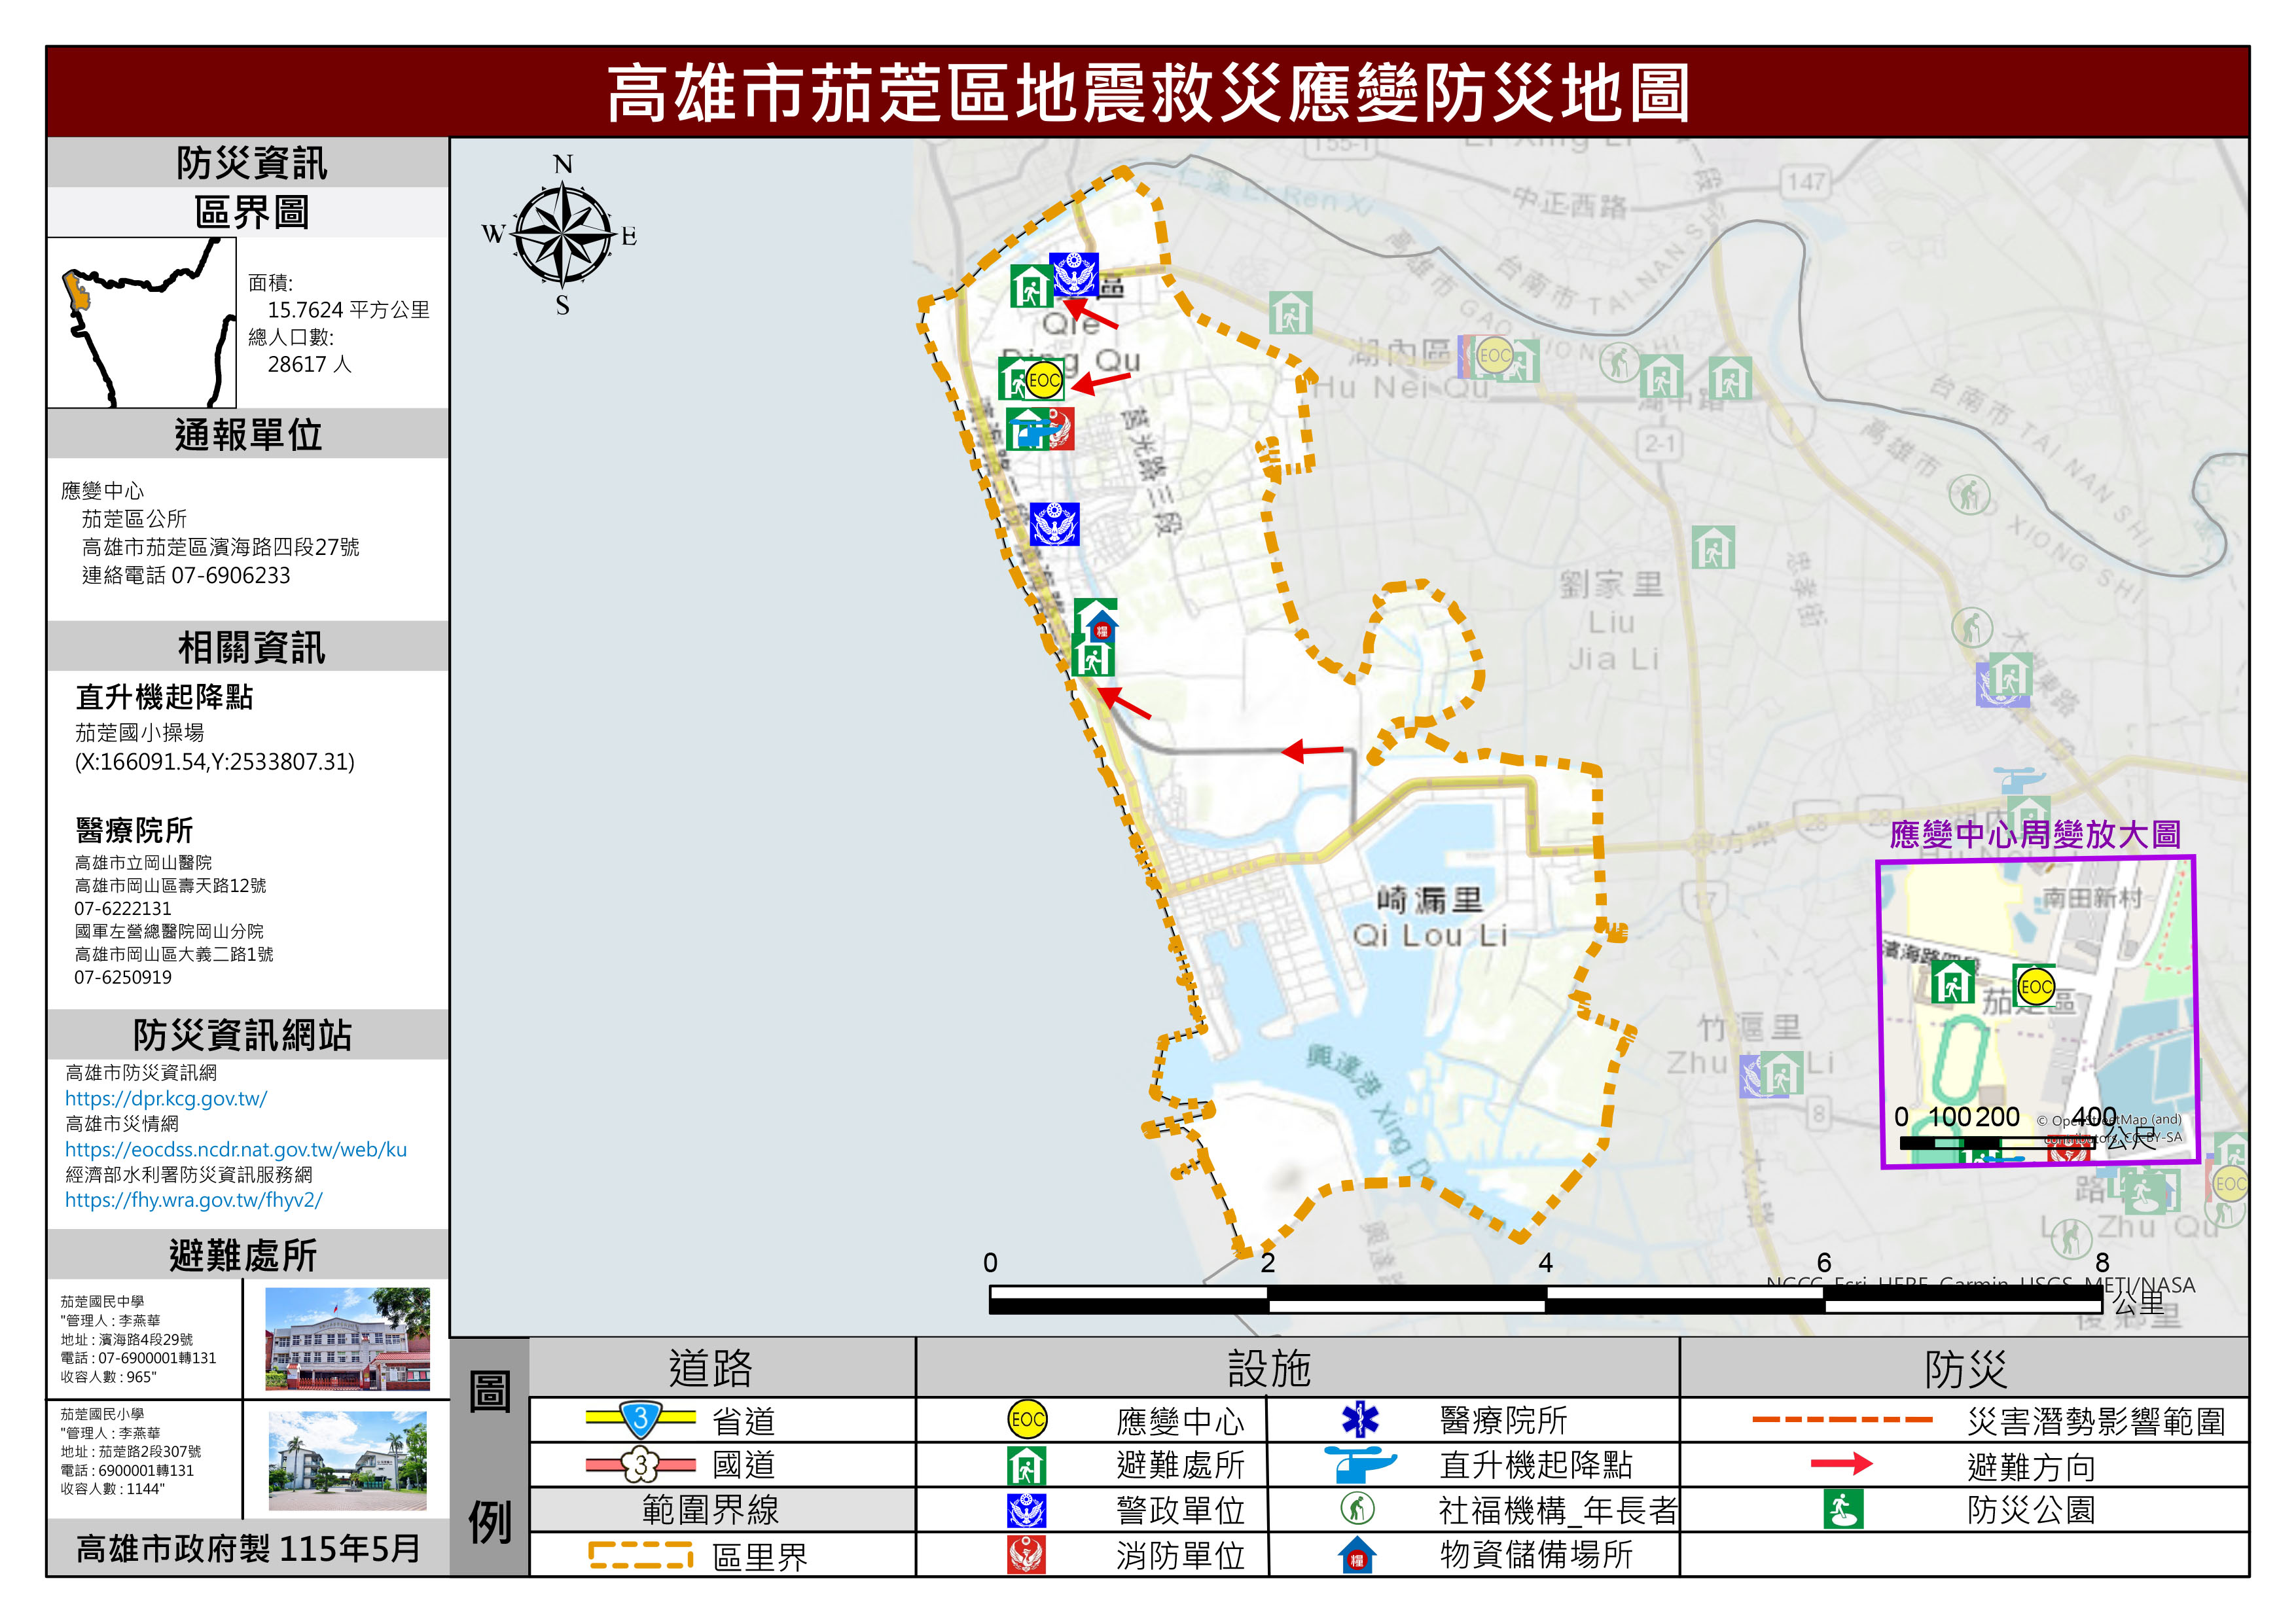The image size is (2296, 1623).
Task: Click the 崎漏里 label on the map
Action: point(1429,900)
